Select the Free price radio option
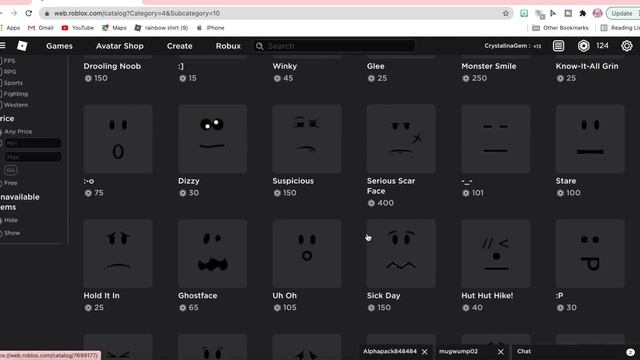Image resolution: width=640 pixels, height=360 pixels. pos(1,183)
